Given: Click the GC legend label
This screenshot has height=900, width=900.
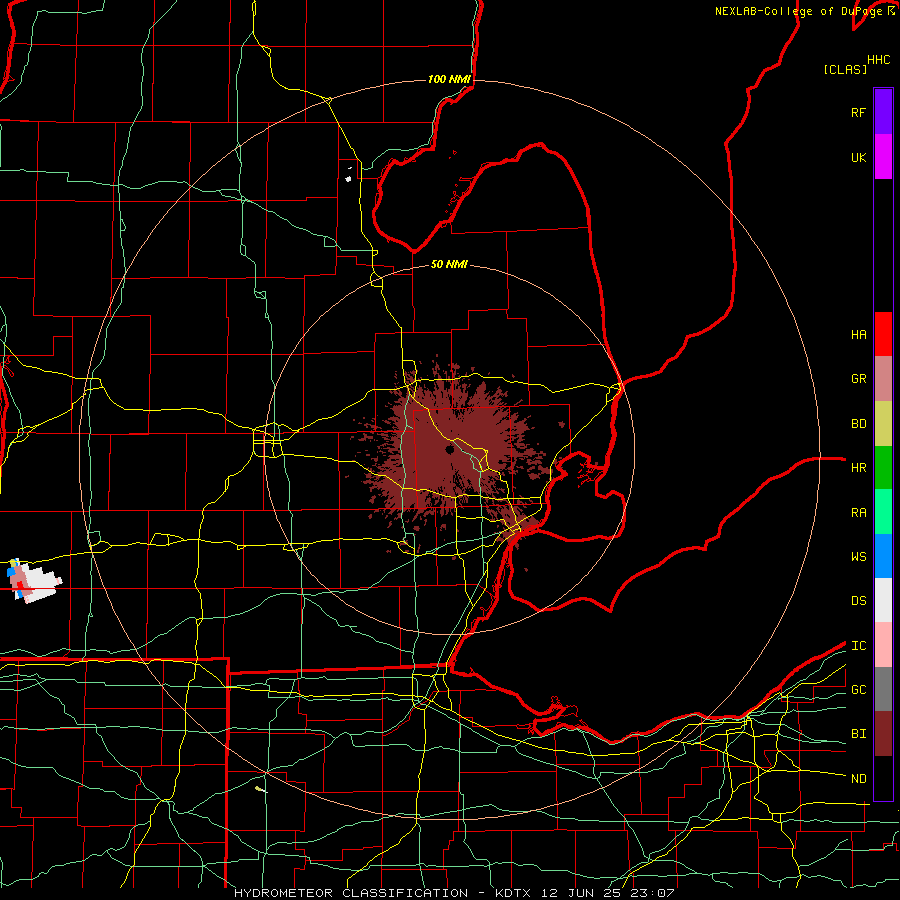Looking at the screenshot, I should pos(858,690).
